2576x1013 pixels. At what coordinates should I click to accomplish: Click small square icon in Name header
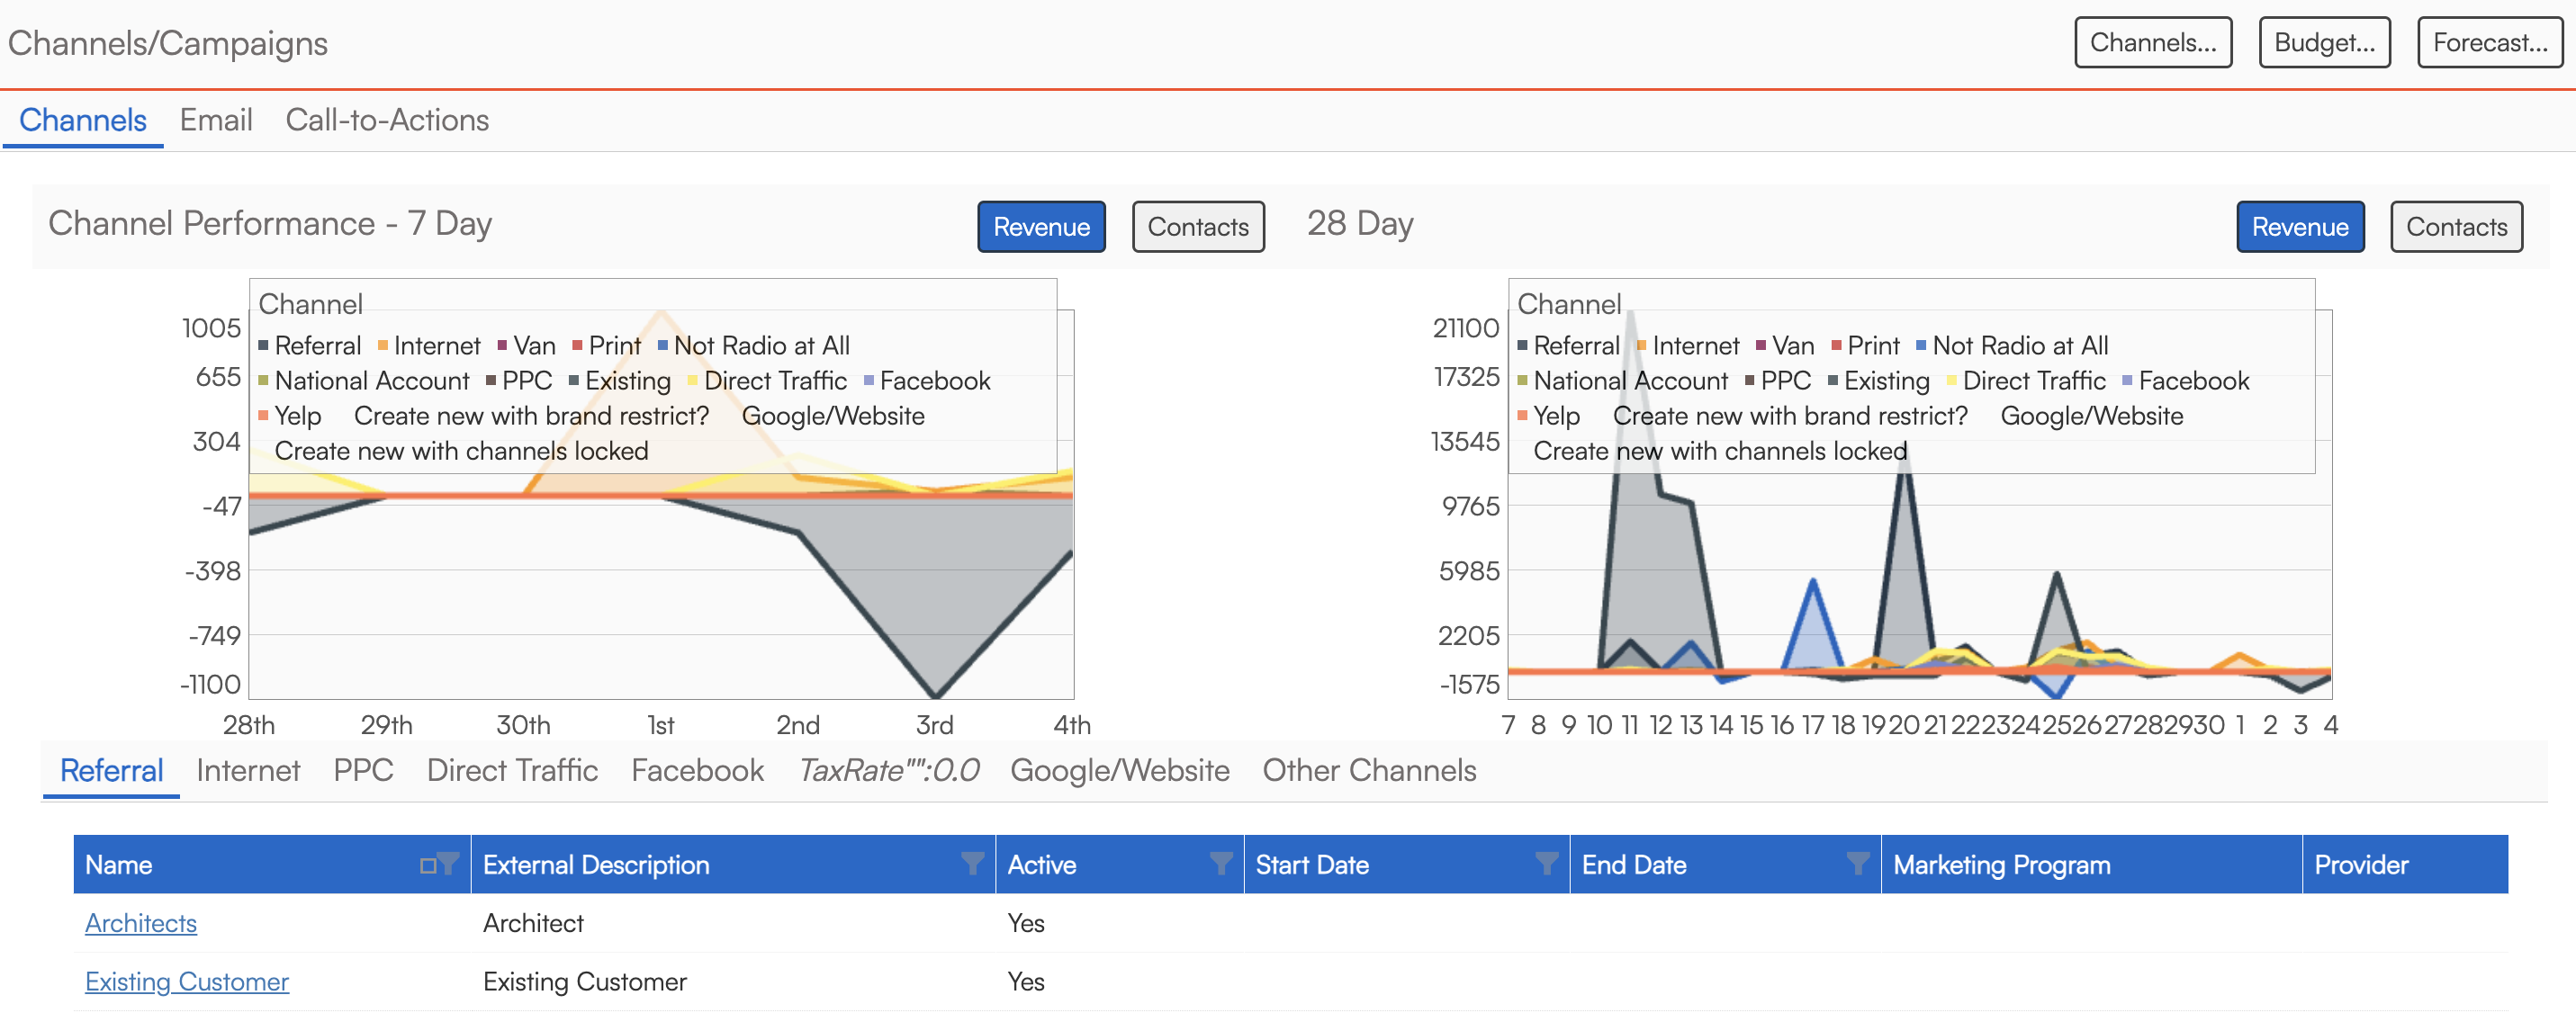point(428,865)
